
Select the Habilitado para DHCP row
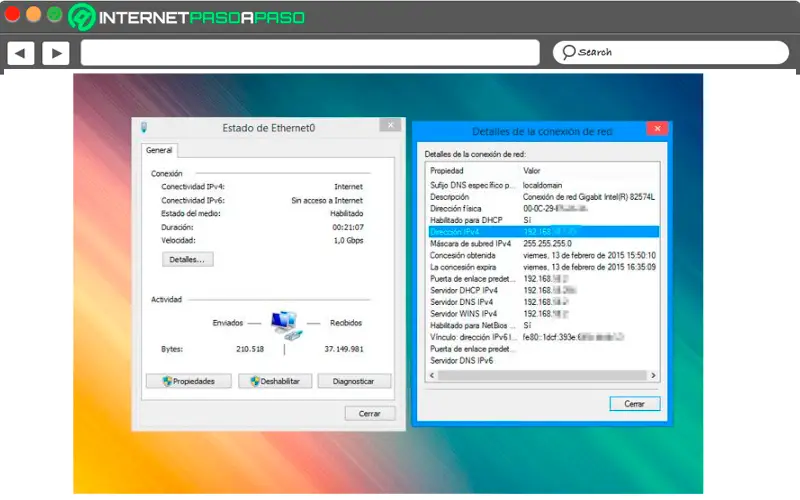(543, 220)
